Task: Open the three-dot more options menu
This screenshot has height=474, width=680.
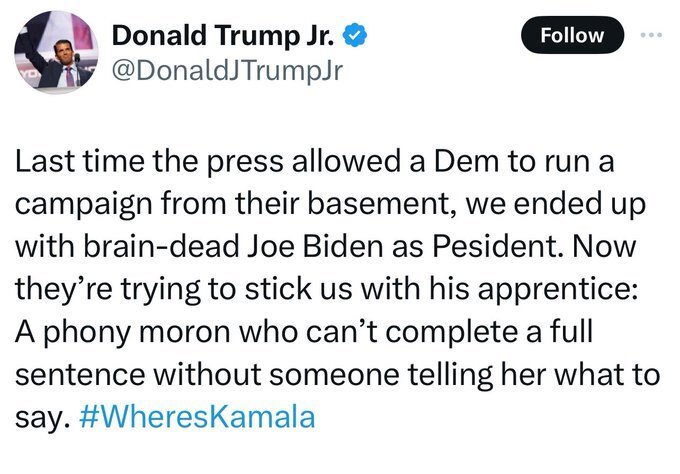Action: (x=651, y=35)
